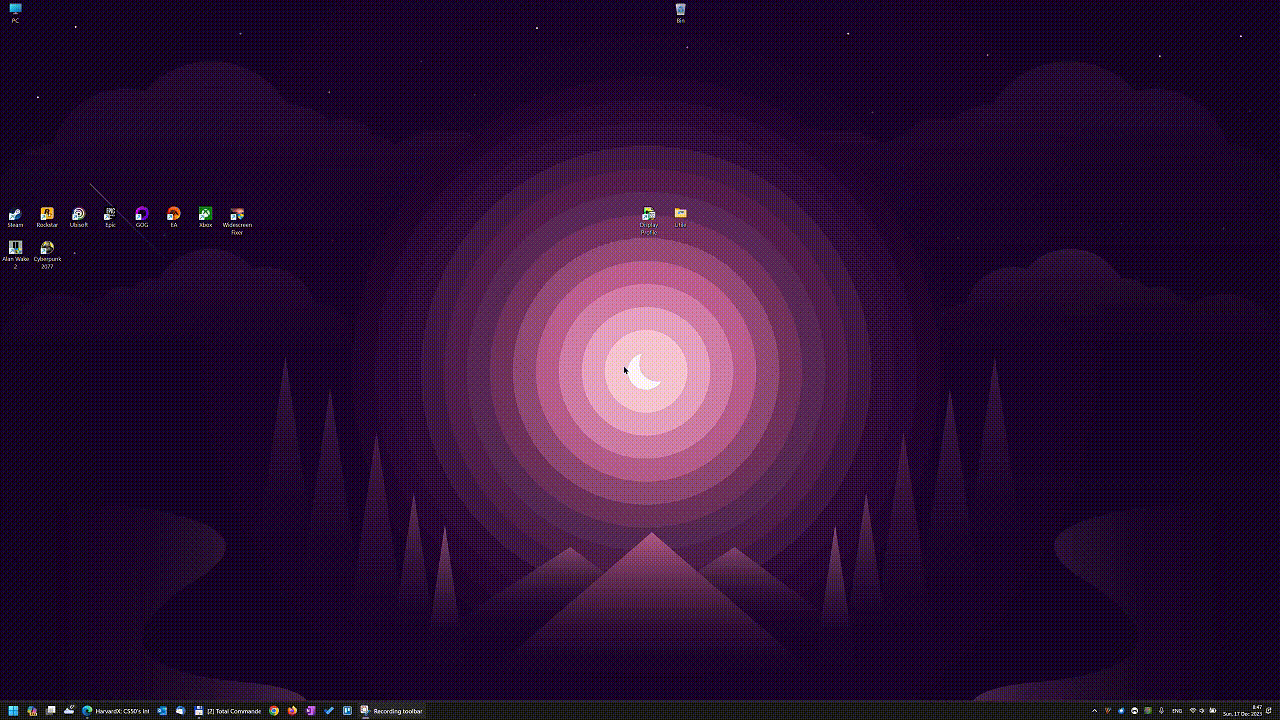1280x720 pixels.
Task: Launch the EA app shortcut
Action: pos(173,215)
